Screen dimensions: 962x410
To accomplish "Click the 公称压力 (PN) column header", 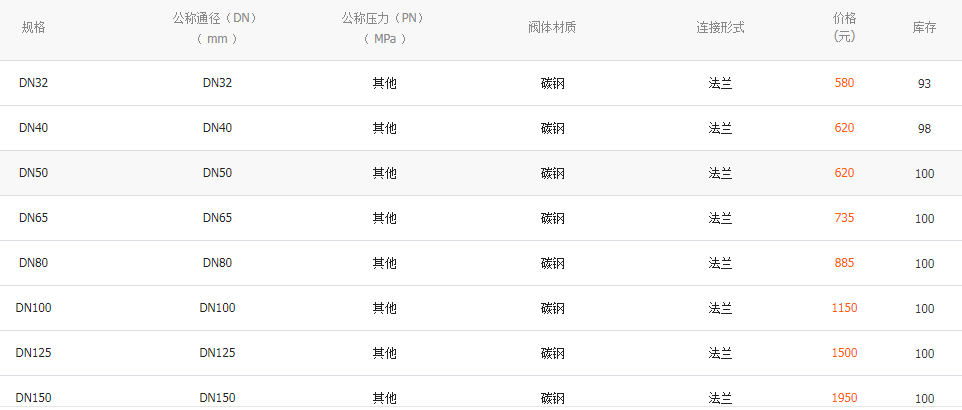I will click(384, 28).
